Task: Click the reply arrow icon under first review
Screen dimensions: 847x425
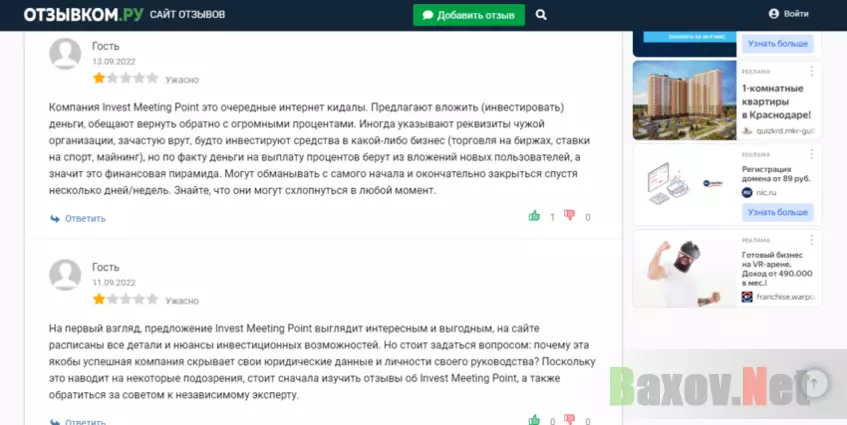Action: [55, 219]
